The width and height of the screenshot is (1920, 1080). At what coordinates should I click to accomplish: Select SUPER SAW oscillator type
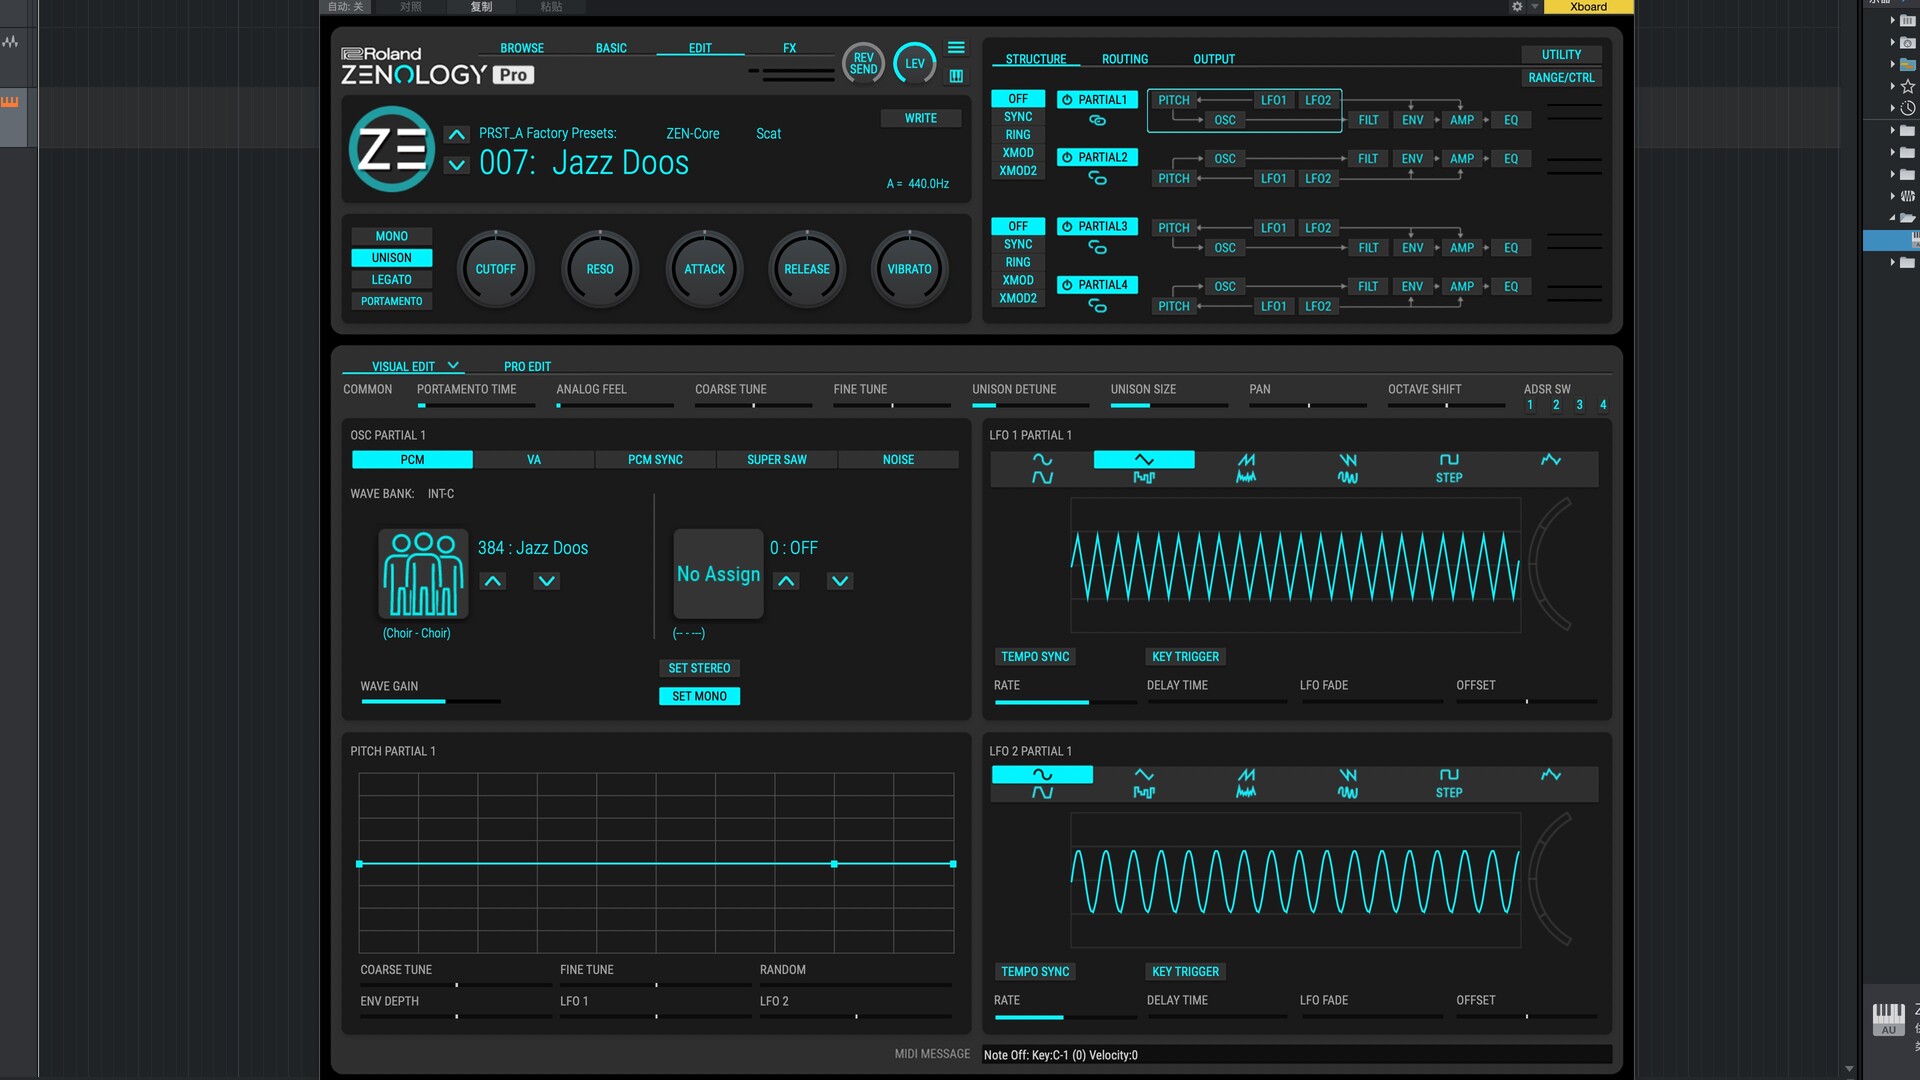point(776,460)
